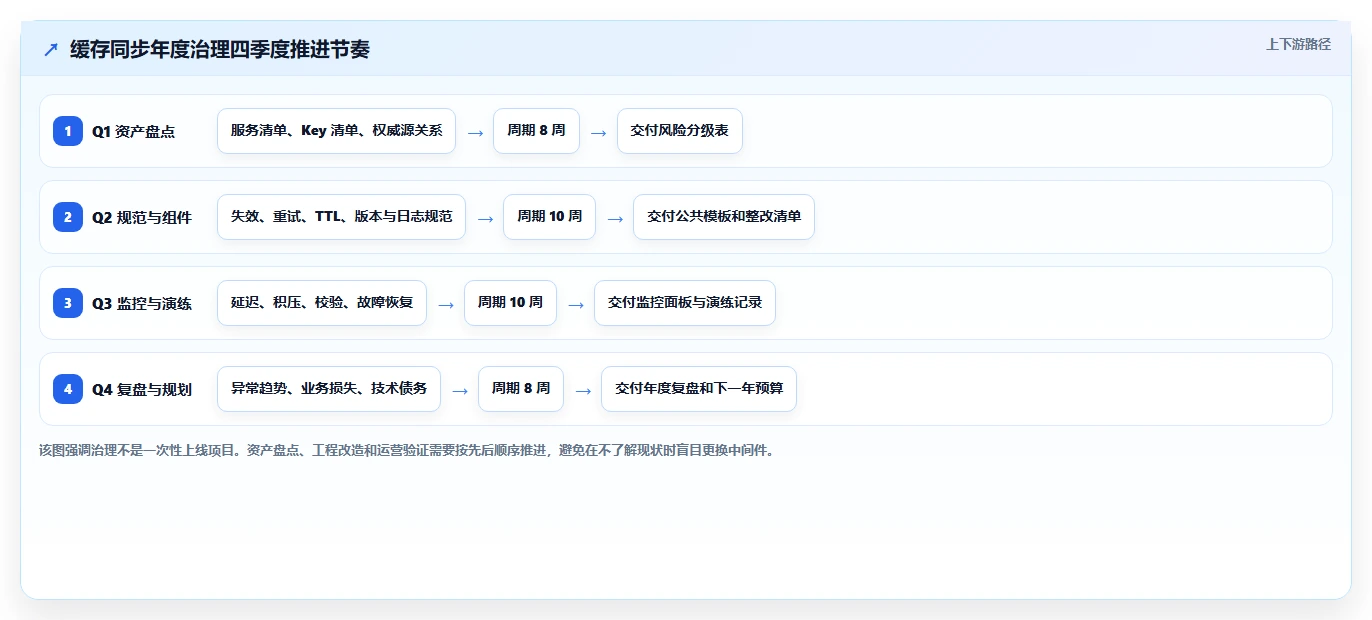Select the 周期 8 周 box in Q1 row
The image size is (1372, 620).
coord(536,131)
